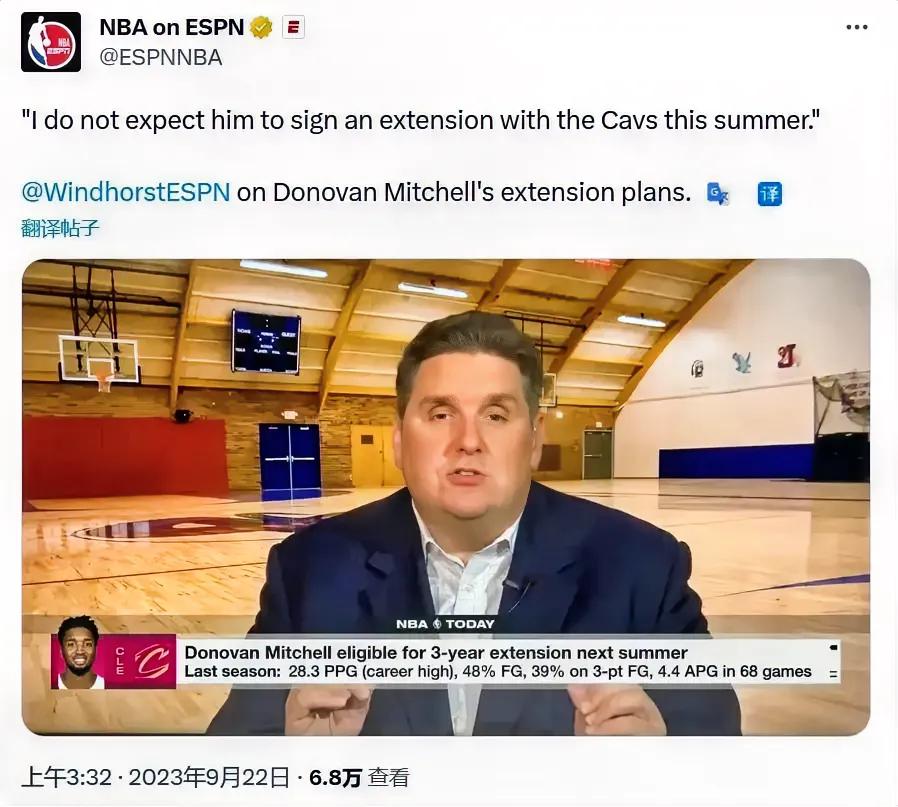Click the tweet quote text about the Cavs

click(x=421, y=120)
